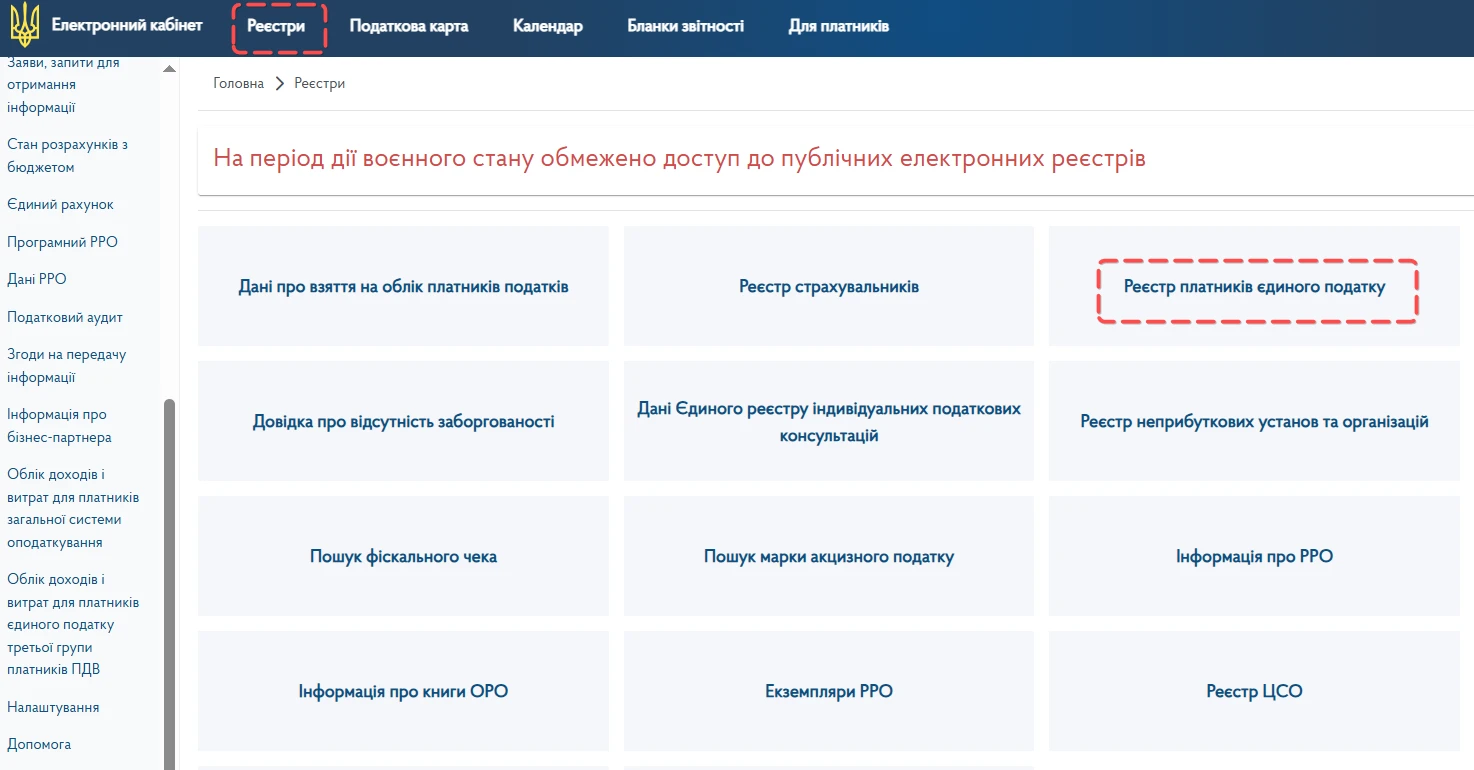Click the sidebar scroll-up arrow
The image size is (1474, 770).
click(x=169, y=69)
